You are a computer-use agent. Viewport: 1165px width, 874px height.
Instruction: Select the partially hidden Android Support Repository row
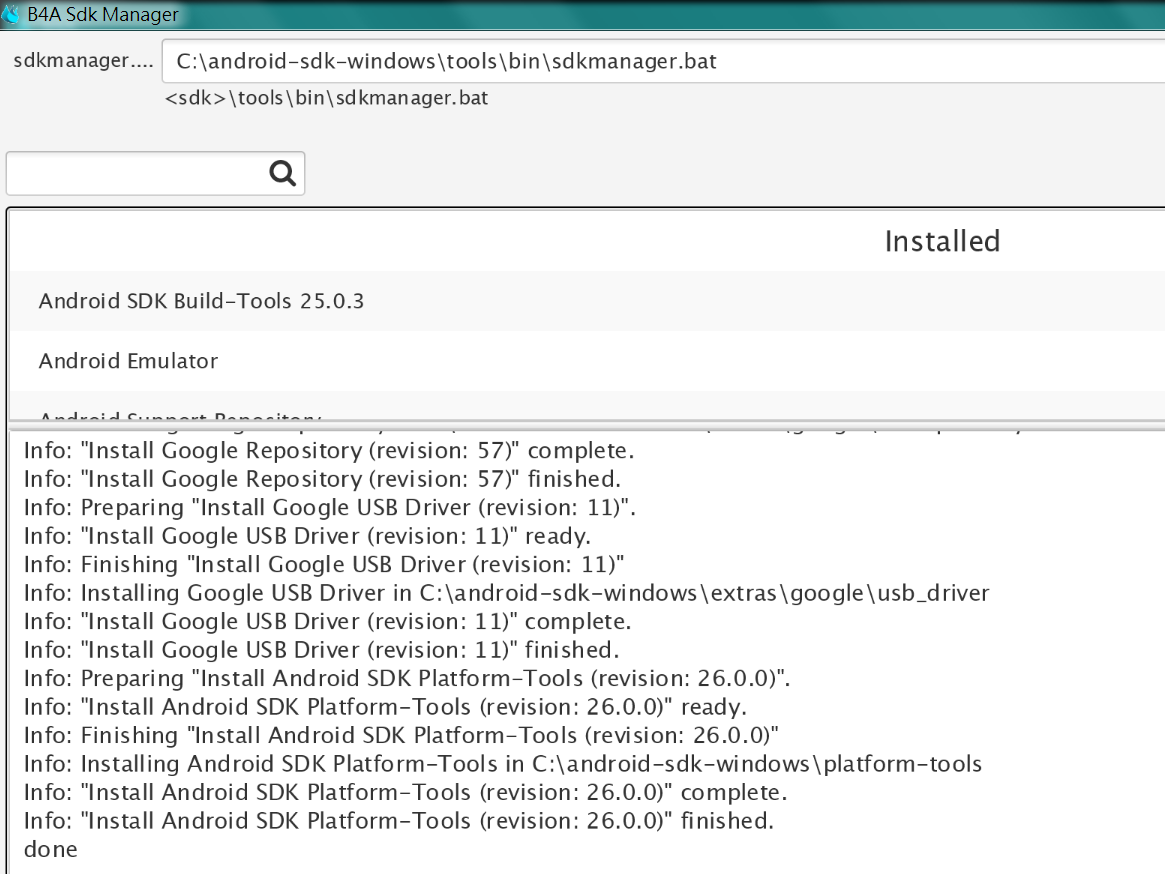click(x=180, y=416)
